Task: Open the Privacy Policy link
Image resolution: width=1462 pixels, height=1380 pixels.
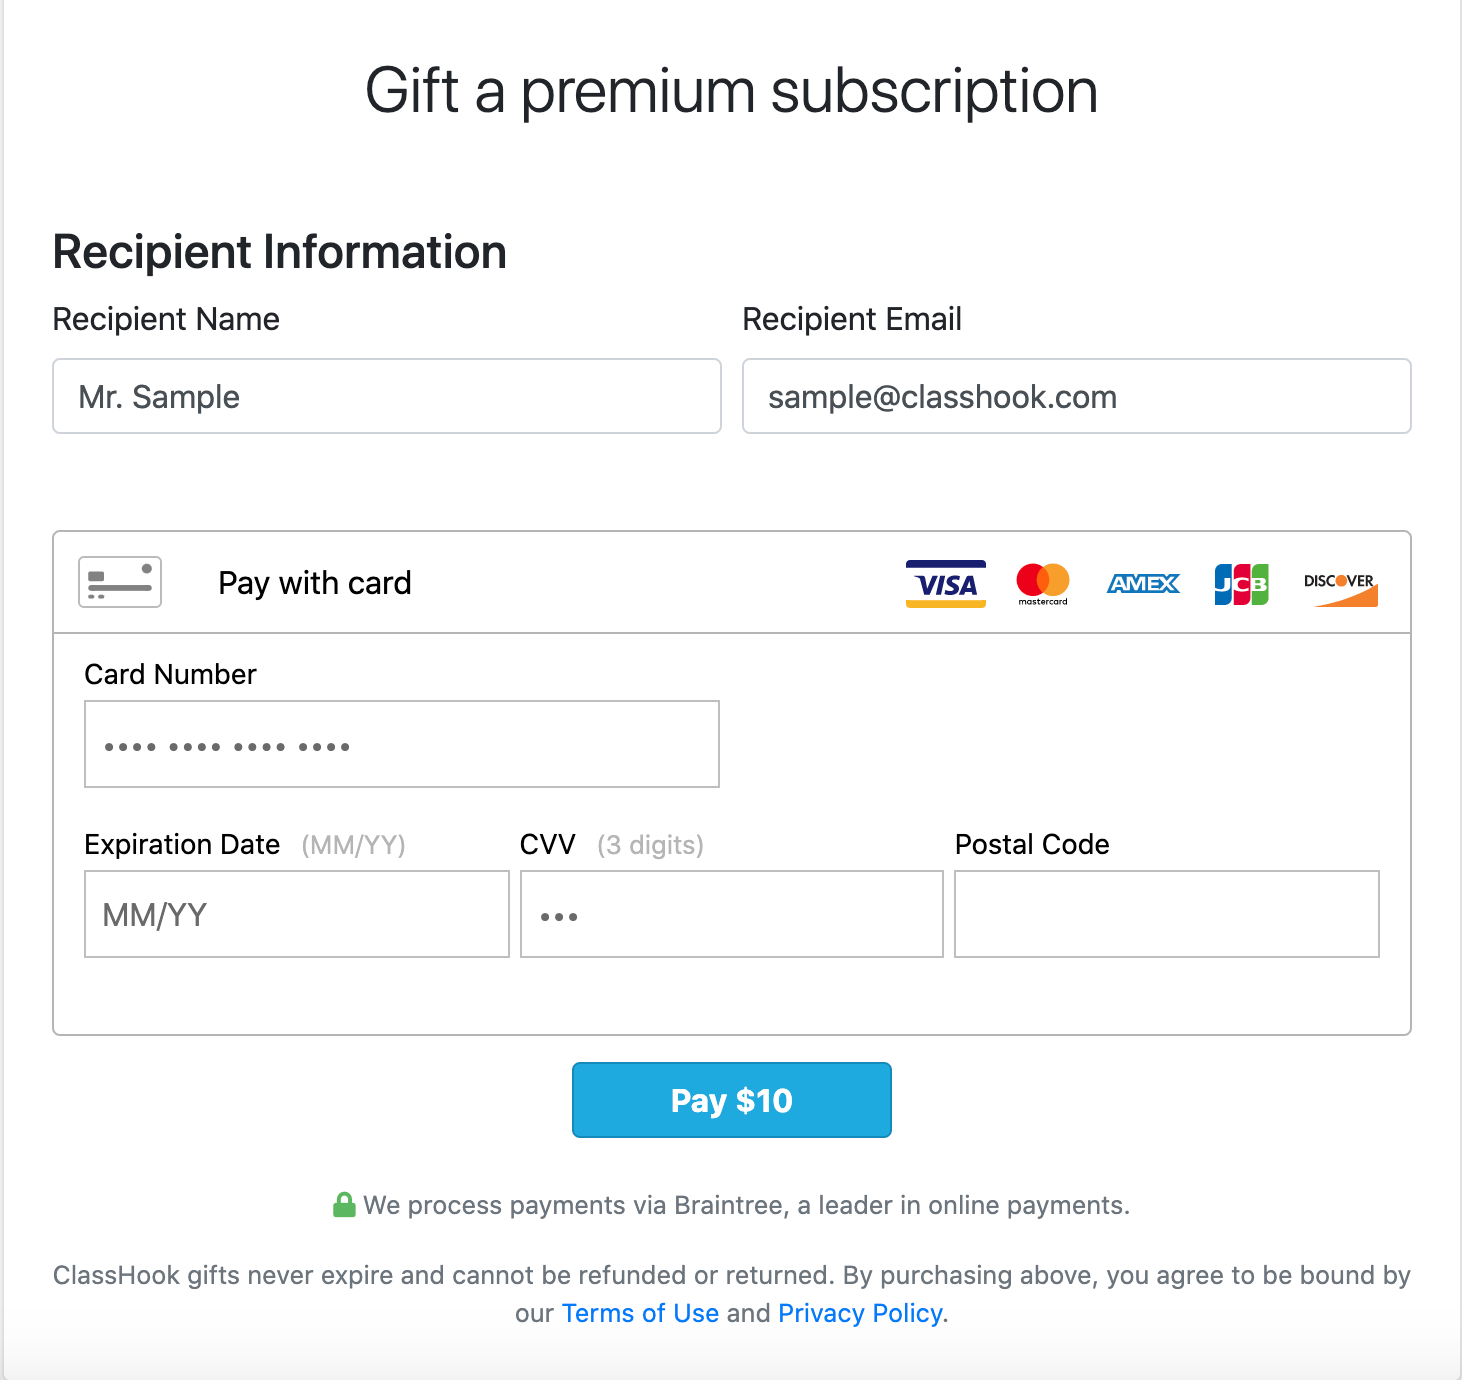Action: (x=860, y=1313)
